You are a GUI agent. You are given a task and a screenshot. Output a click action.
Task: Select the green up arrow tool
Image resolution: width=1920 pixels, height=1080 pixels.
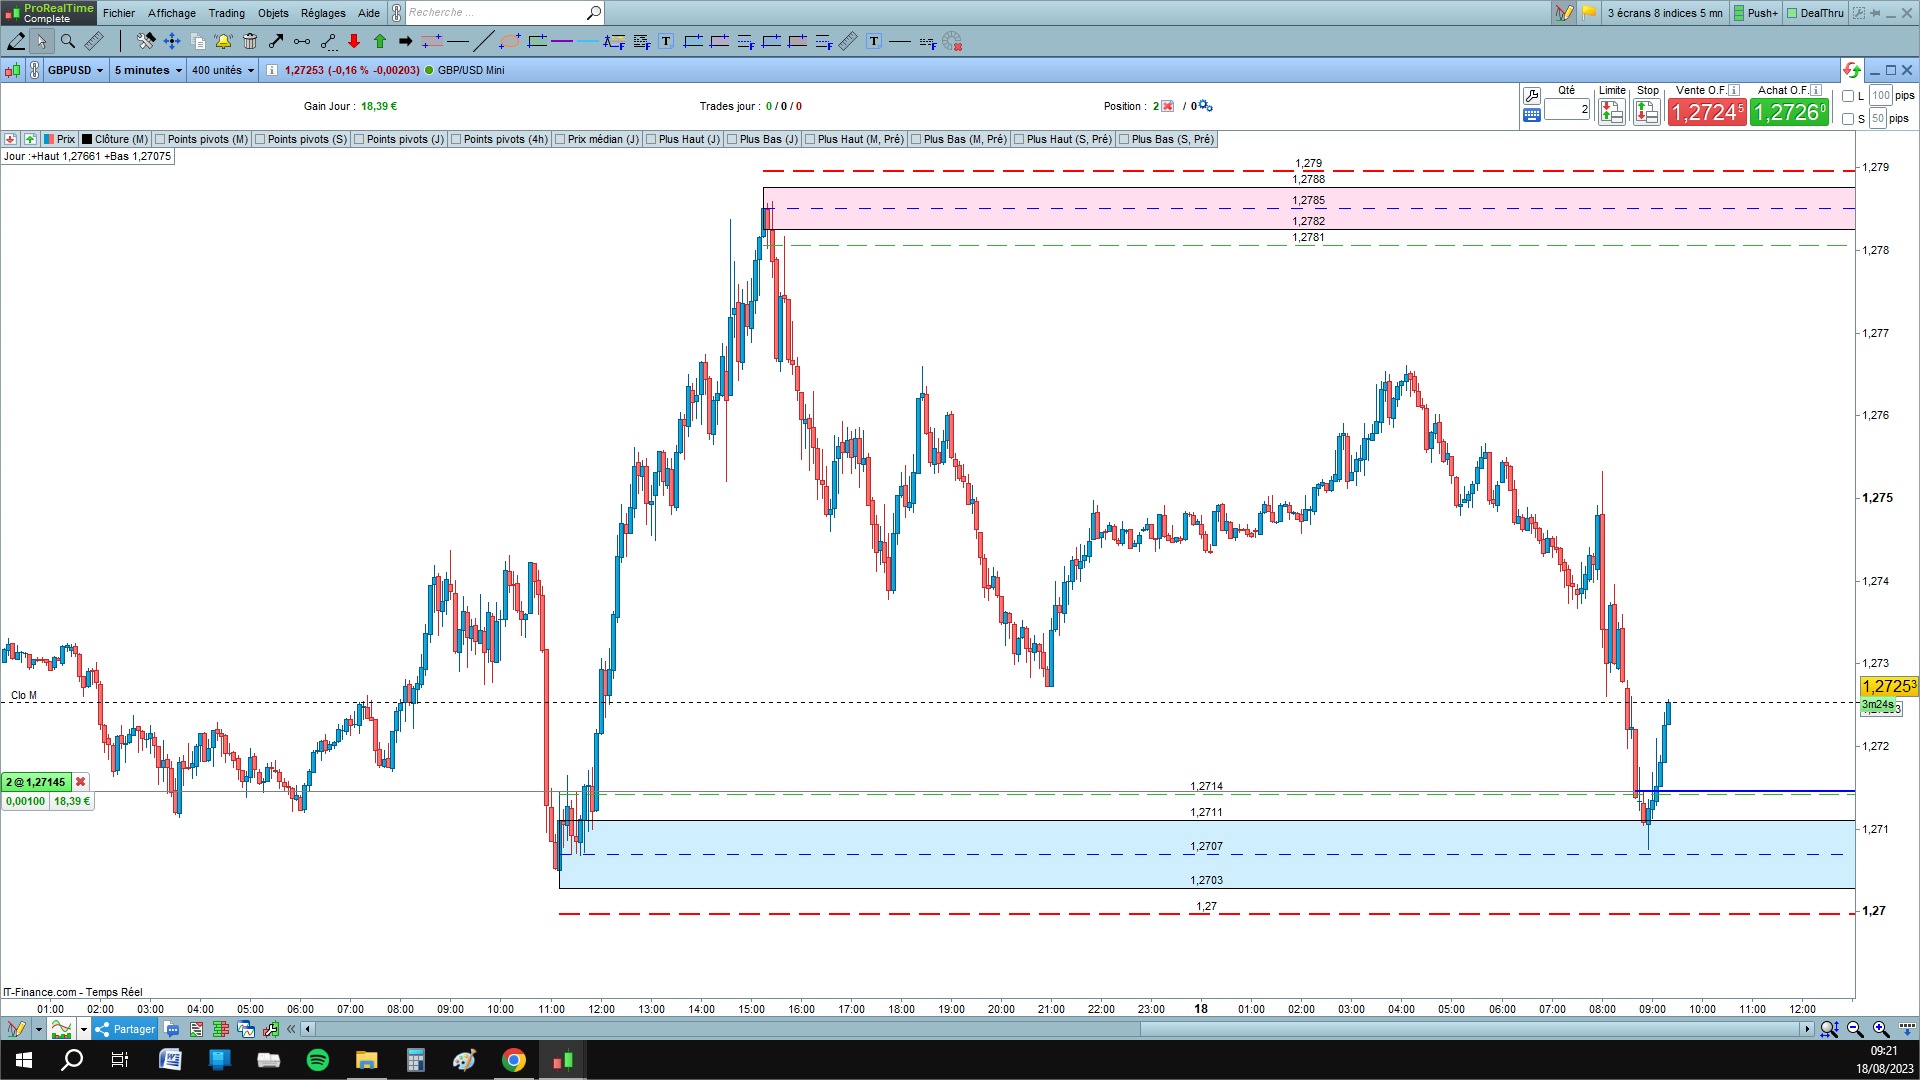(380, 41)
